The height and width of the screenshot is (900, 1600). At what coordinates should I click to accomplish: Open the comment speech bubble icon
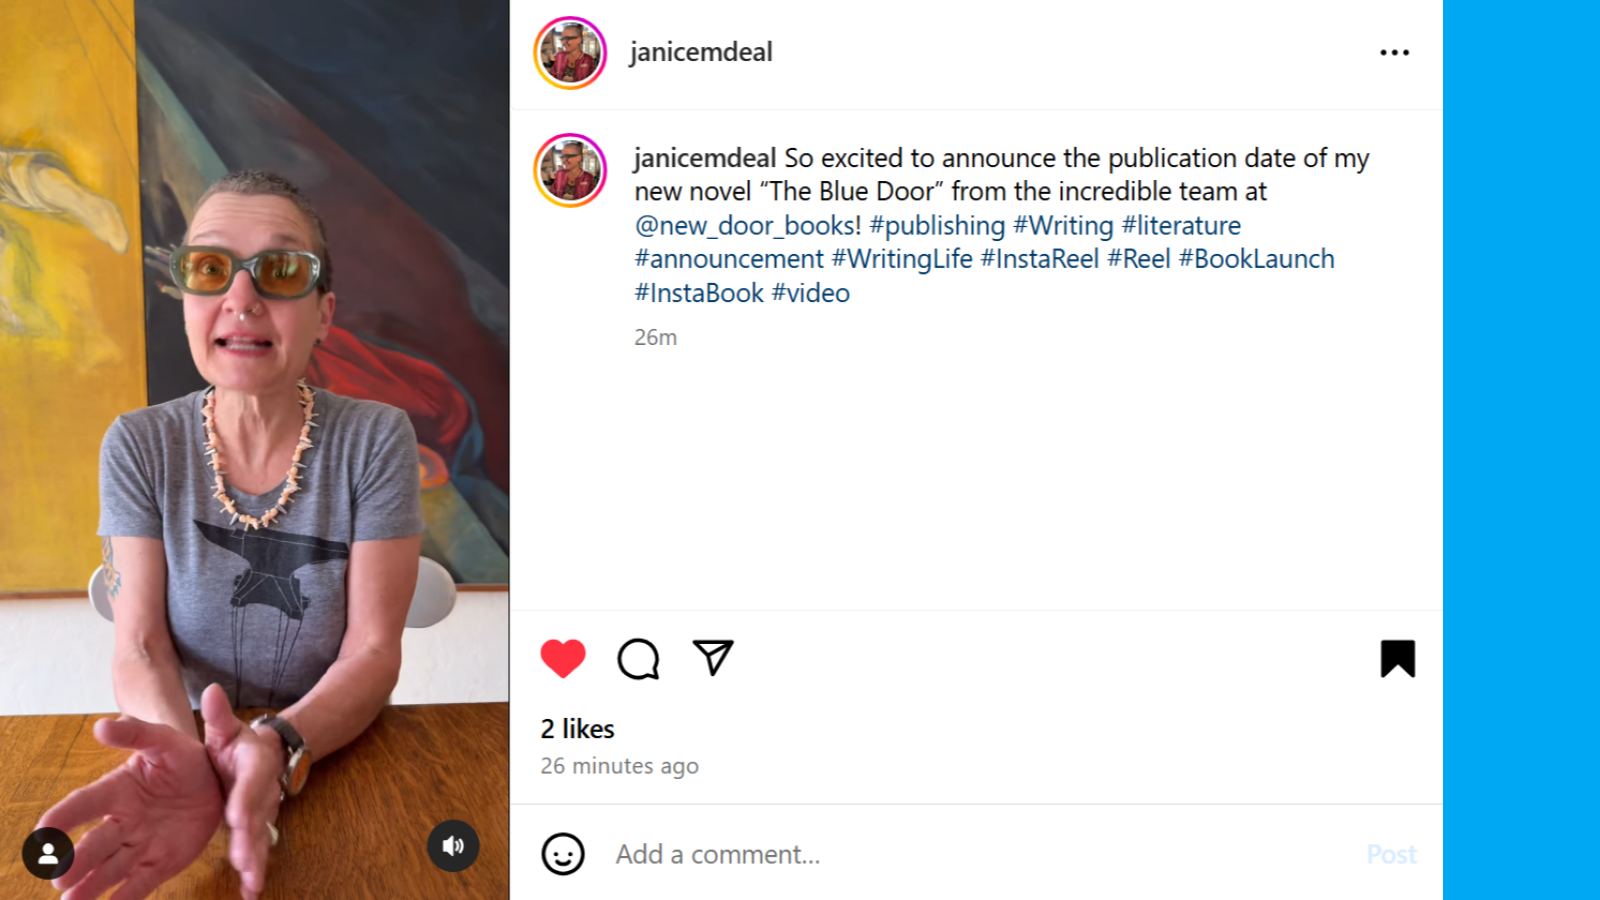click(638, 658)
